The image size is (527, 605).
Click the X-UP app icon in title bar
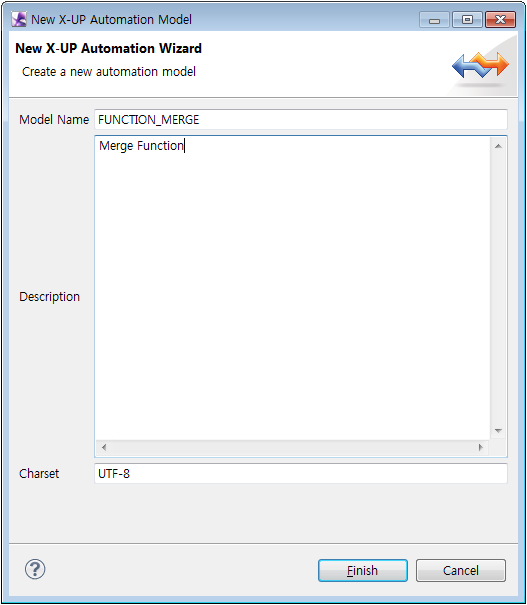(19, 19)
